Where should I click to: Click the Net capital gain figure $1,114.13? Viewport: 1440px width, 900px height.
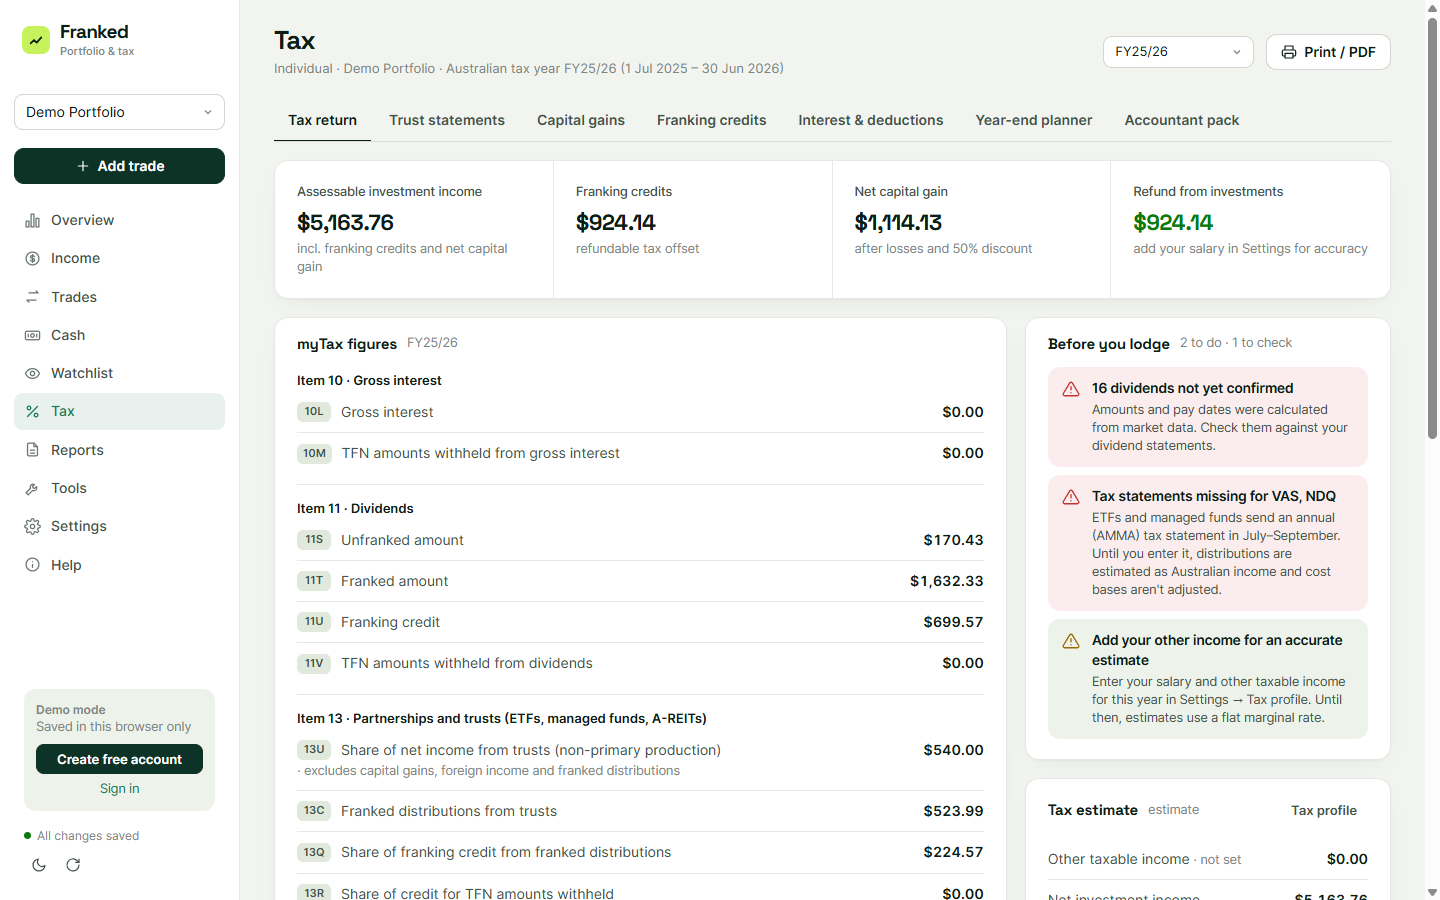tap(898, 222)
